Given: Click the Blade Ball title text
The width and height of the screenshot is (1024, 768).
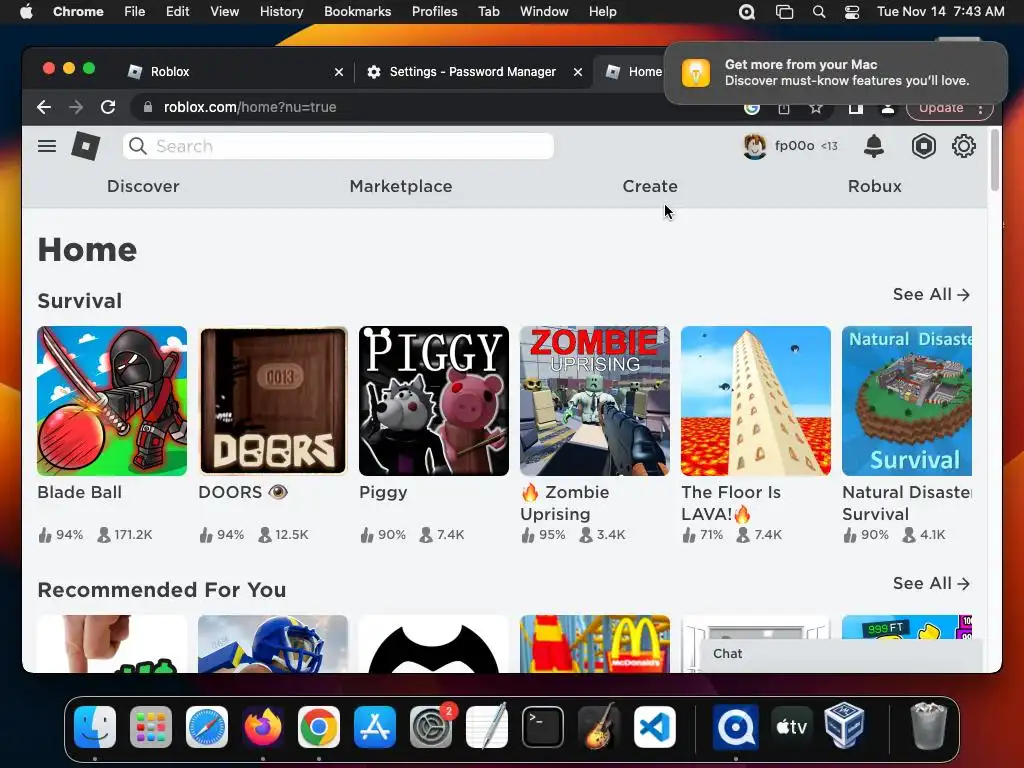Looking at the screenshot, I should click(80, 492).
